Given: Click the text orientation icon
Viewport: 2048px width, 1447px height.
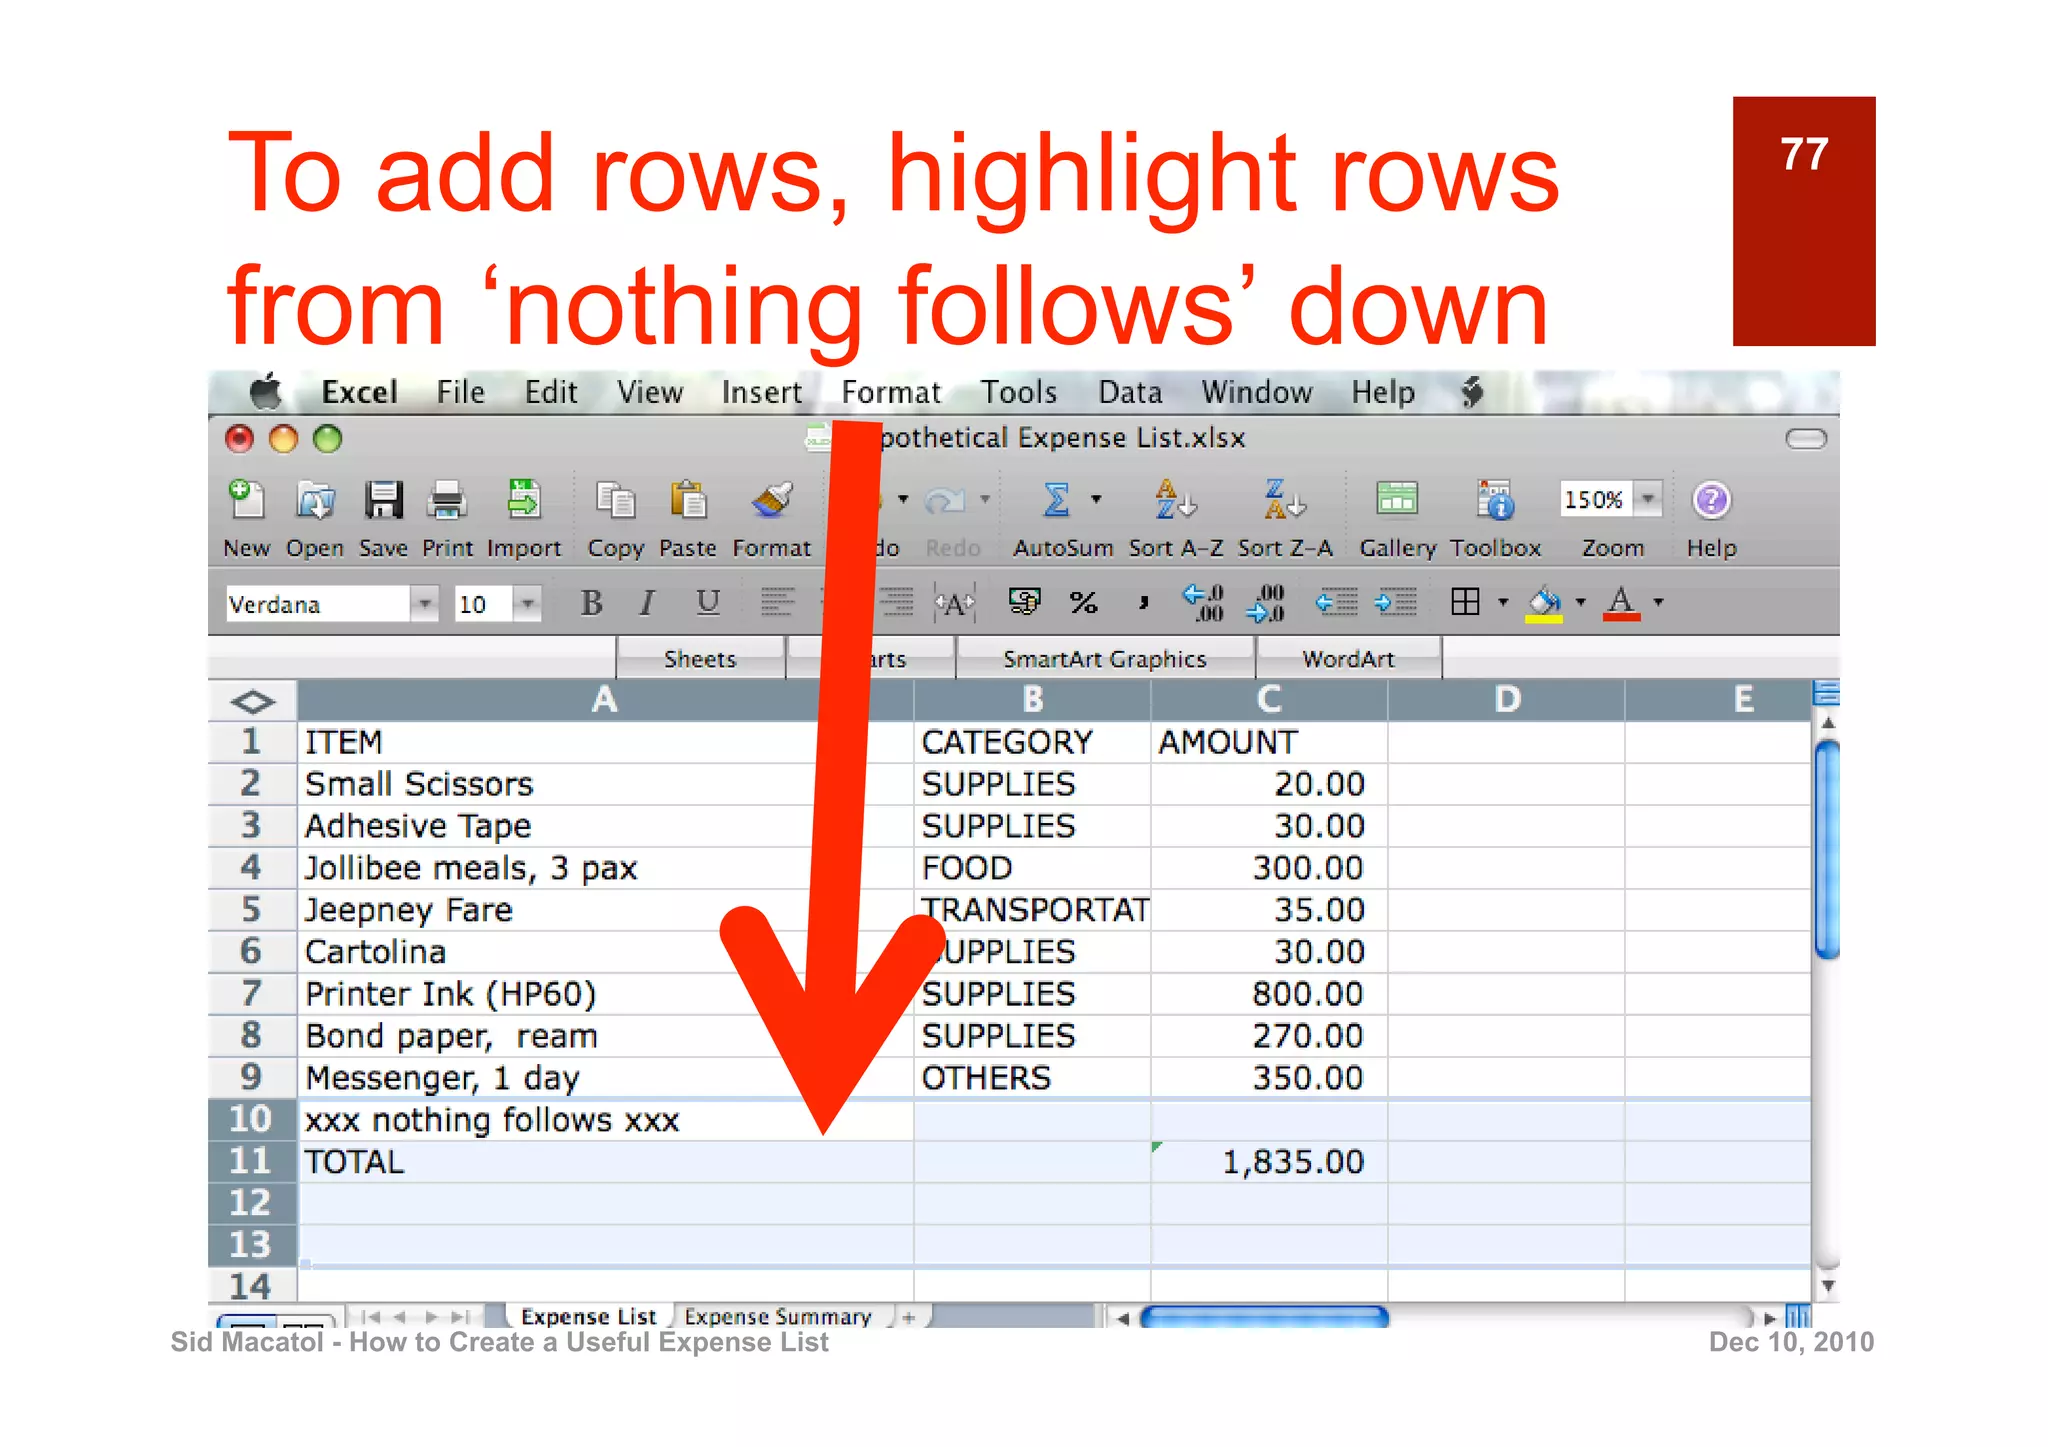Looking at the screenshot, I should tap(954, 603).
